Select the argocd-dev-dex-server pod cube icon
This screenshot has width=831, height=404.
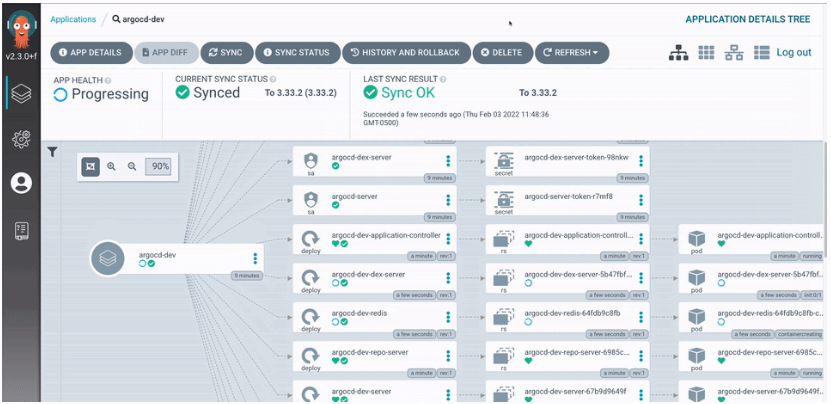pos(696,277)
